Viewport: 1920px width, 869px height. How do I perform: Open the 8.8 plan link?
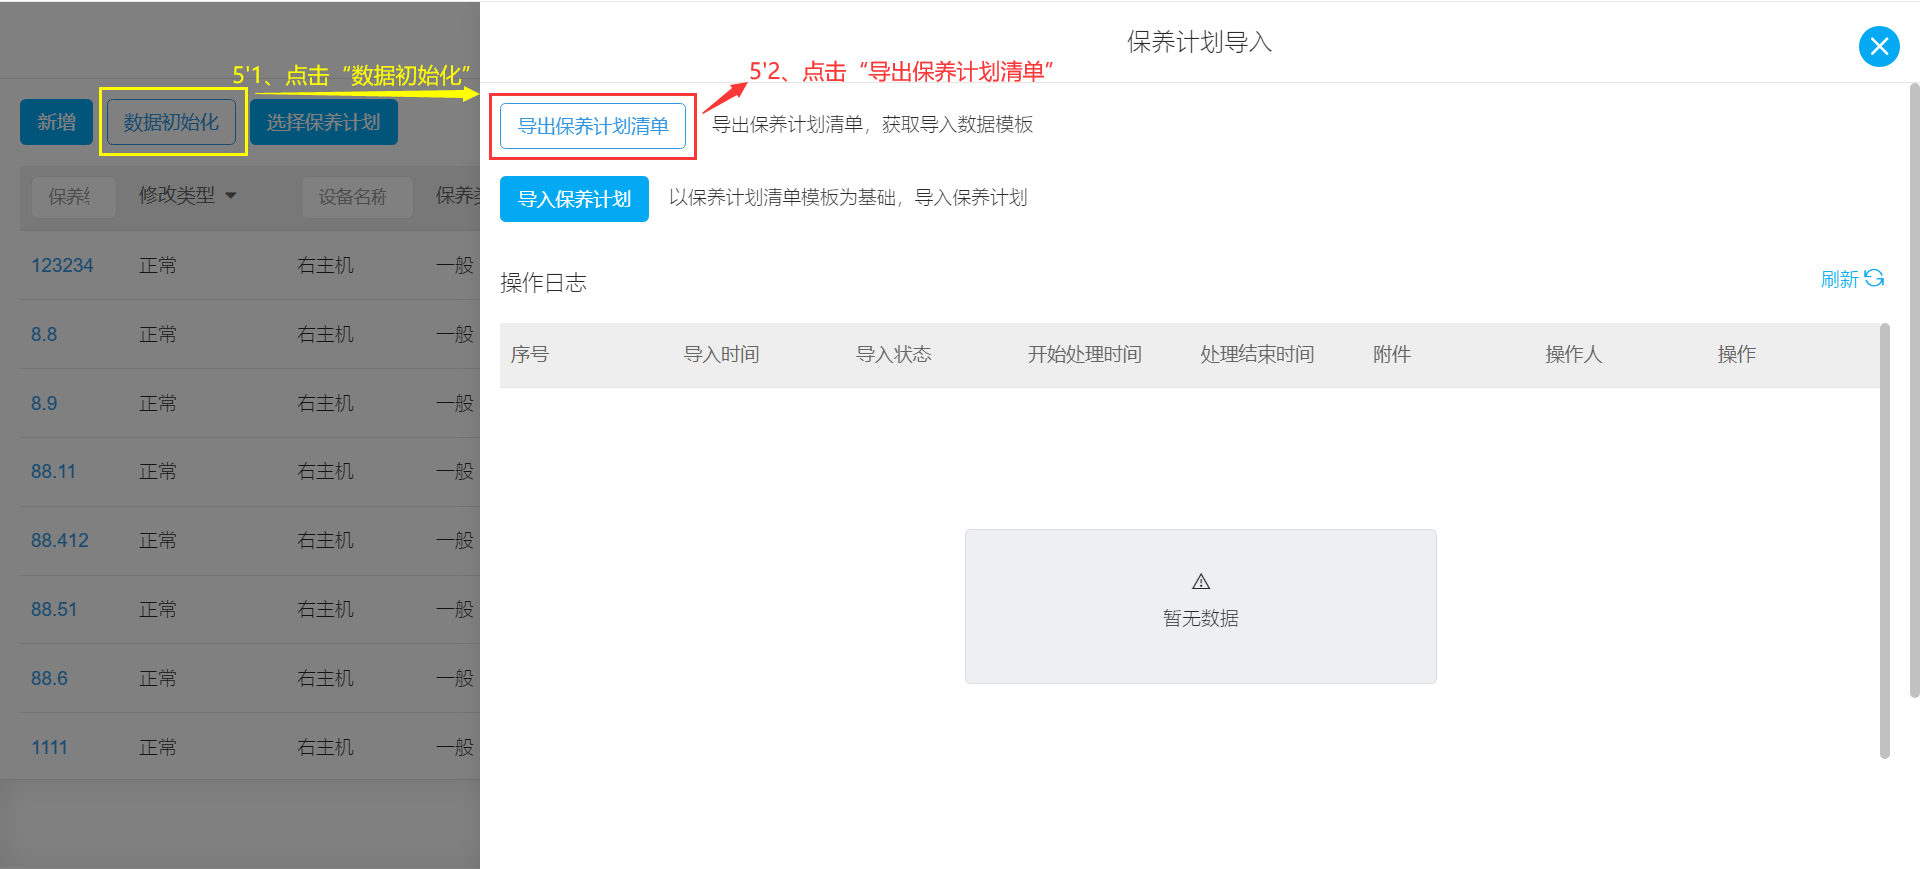click(x=44, y=334)
